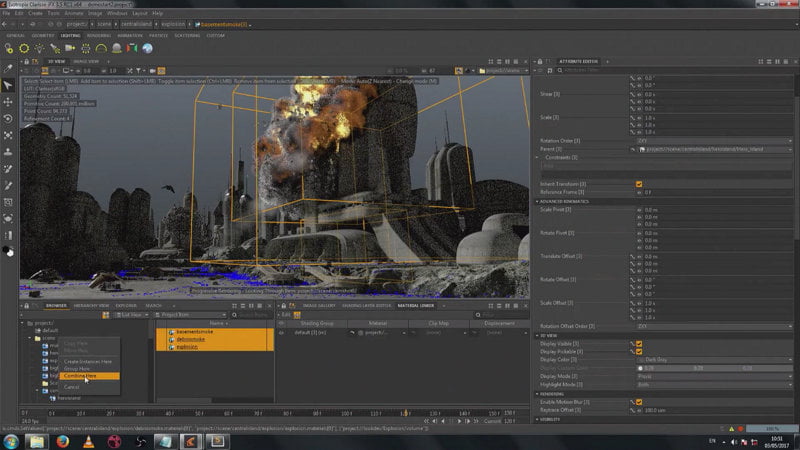800x450 pixels.
Task: Click the red-green camera shelf icon
Action: [x=132, y=48]
